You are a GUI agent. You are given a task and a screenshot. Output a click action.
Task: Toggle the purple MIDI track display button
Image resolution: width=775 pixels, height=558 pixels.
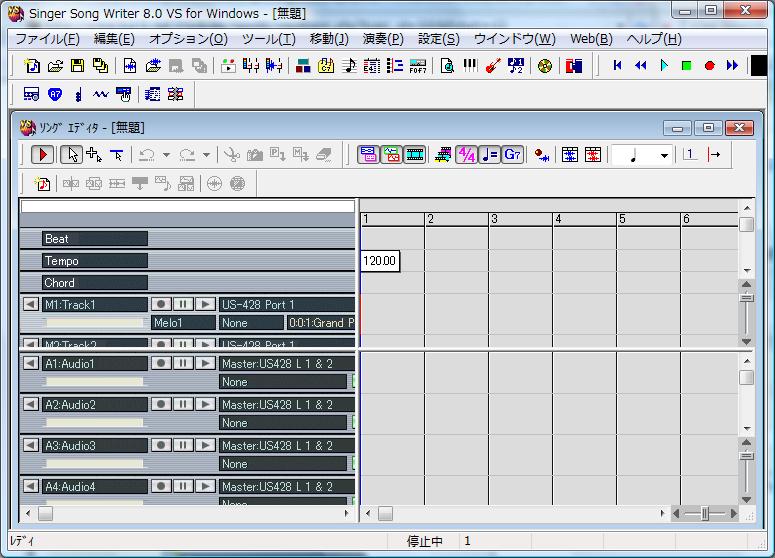[x=368, y=155]
